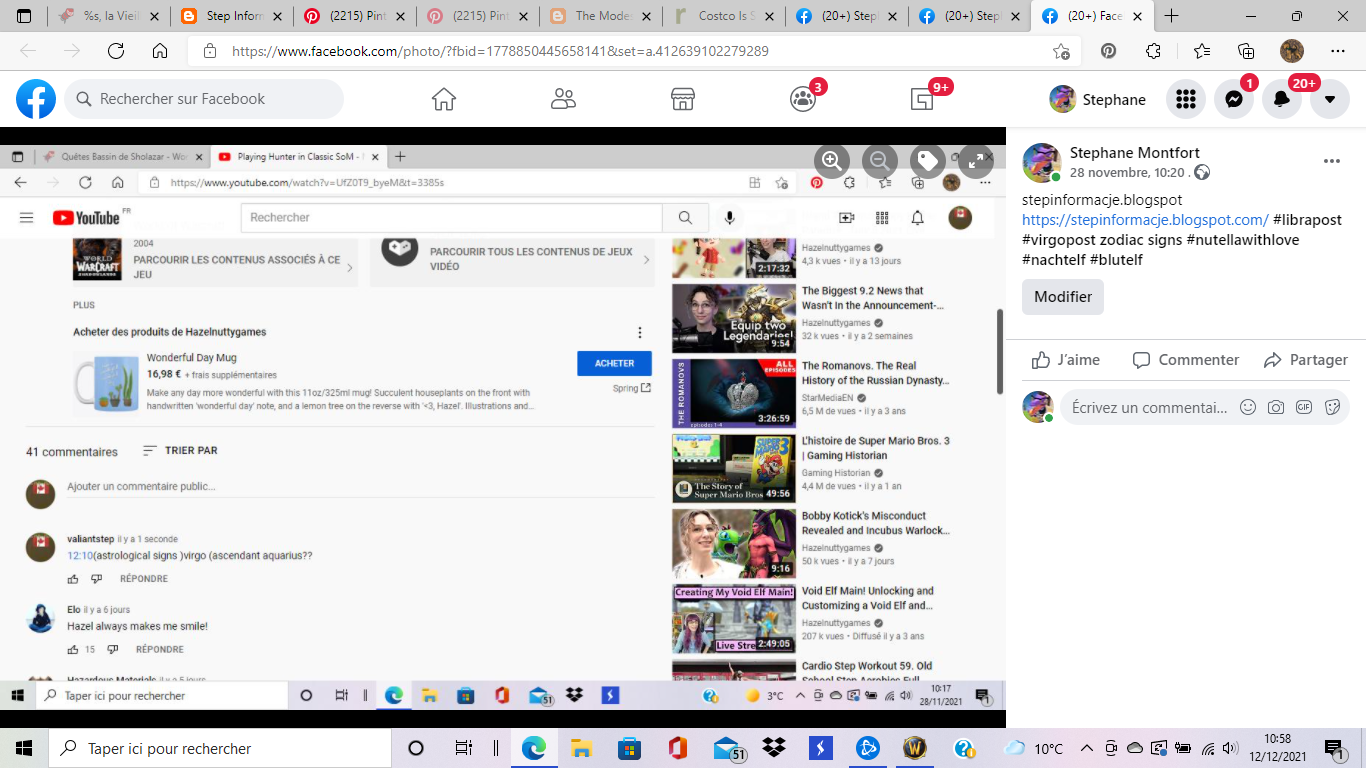Click the Facebook logo
This screenshot has height=768, width=1366.
[x=36, y=99]
